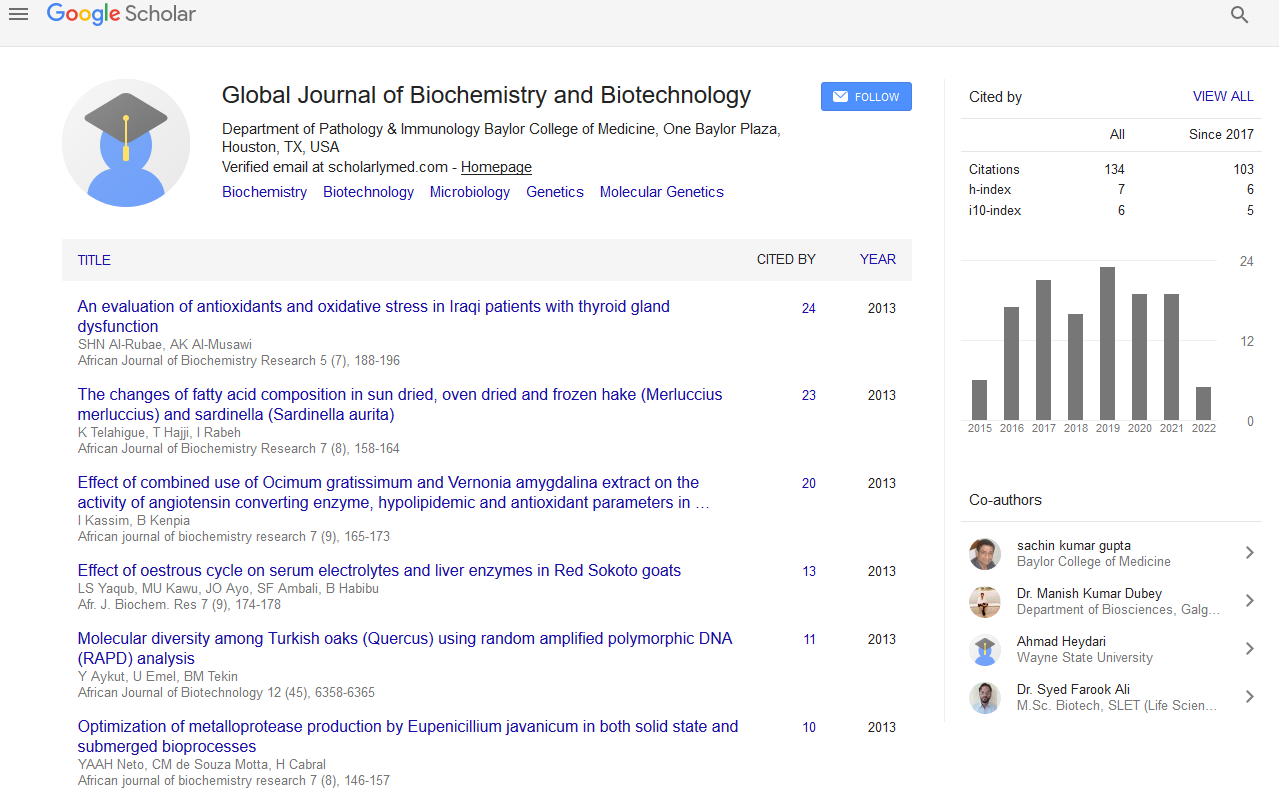Open oestrous cycle Red Sokoto goats article
The width and height of the screenshot is (1279, 796).
coord(379,571)
